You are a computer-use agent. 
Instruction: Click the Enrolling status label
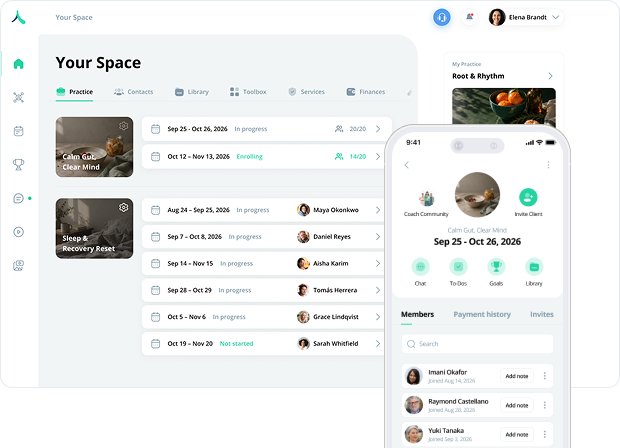250,157
